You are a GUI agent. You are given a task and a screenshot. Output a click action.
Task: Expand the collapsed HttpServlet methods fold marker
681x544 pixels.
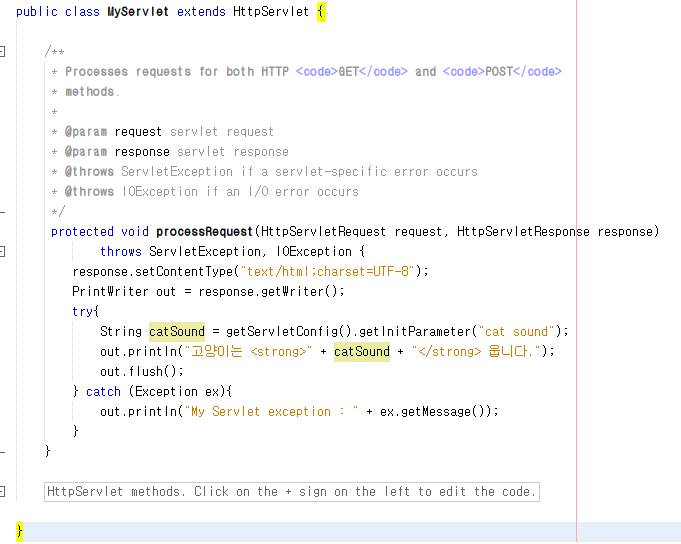tap(2, 491)
